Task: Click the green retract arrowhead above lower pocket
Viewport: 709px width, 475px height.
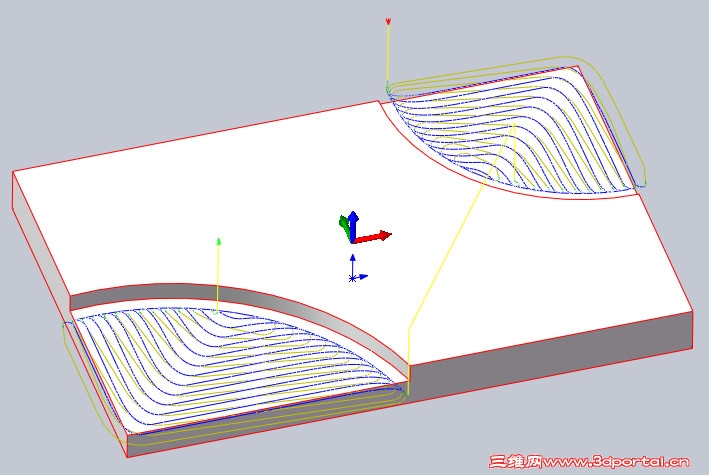Action: (218, 242)
